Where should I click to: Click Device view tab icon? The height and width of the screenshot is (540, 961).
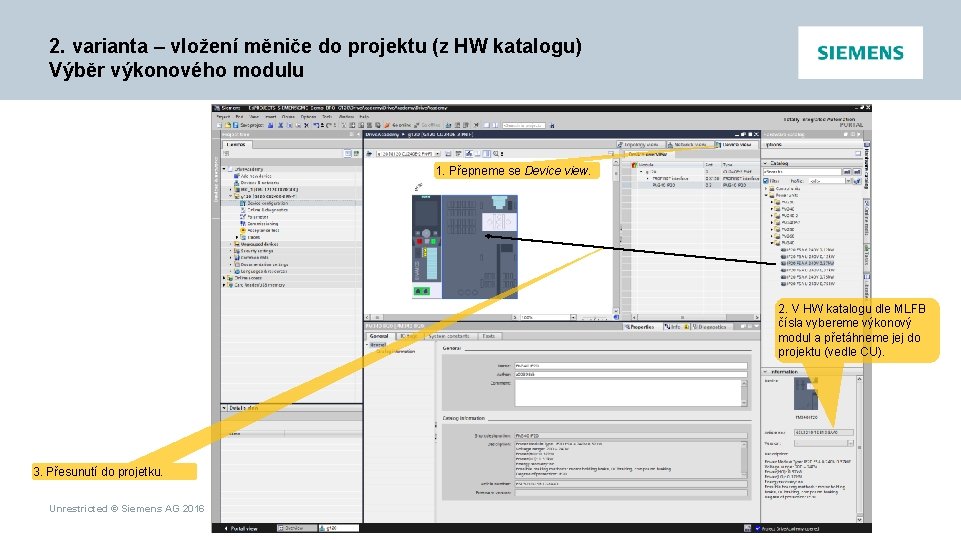tap(718, 145)
